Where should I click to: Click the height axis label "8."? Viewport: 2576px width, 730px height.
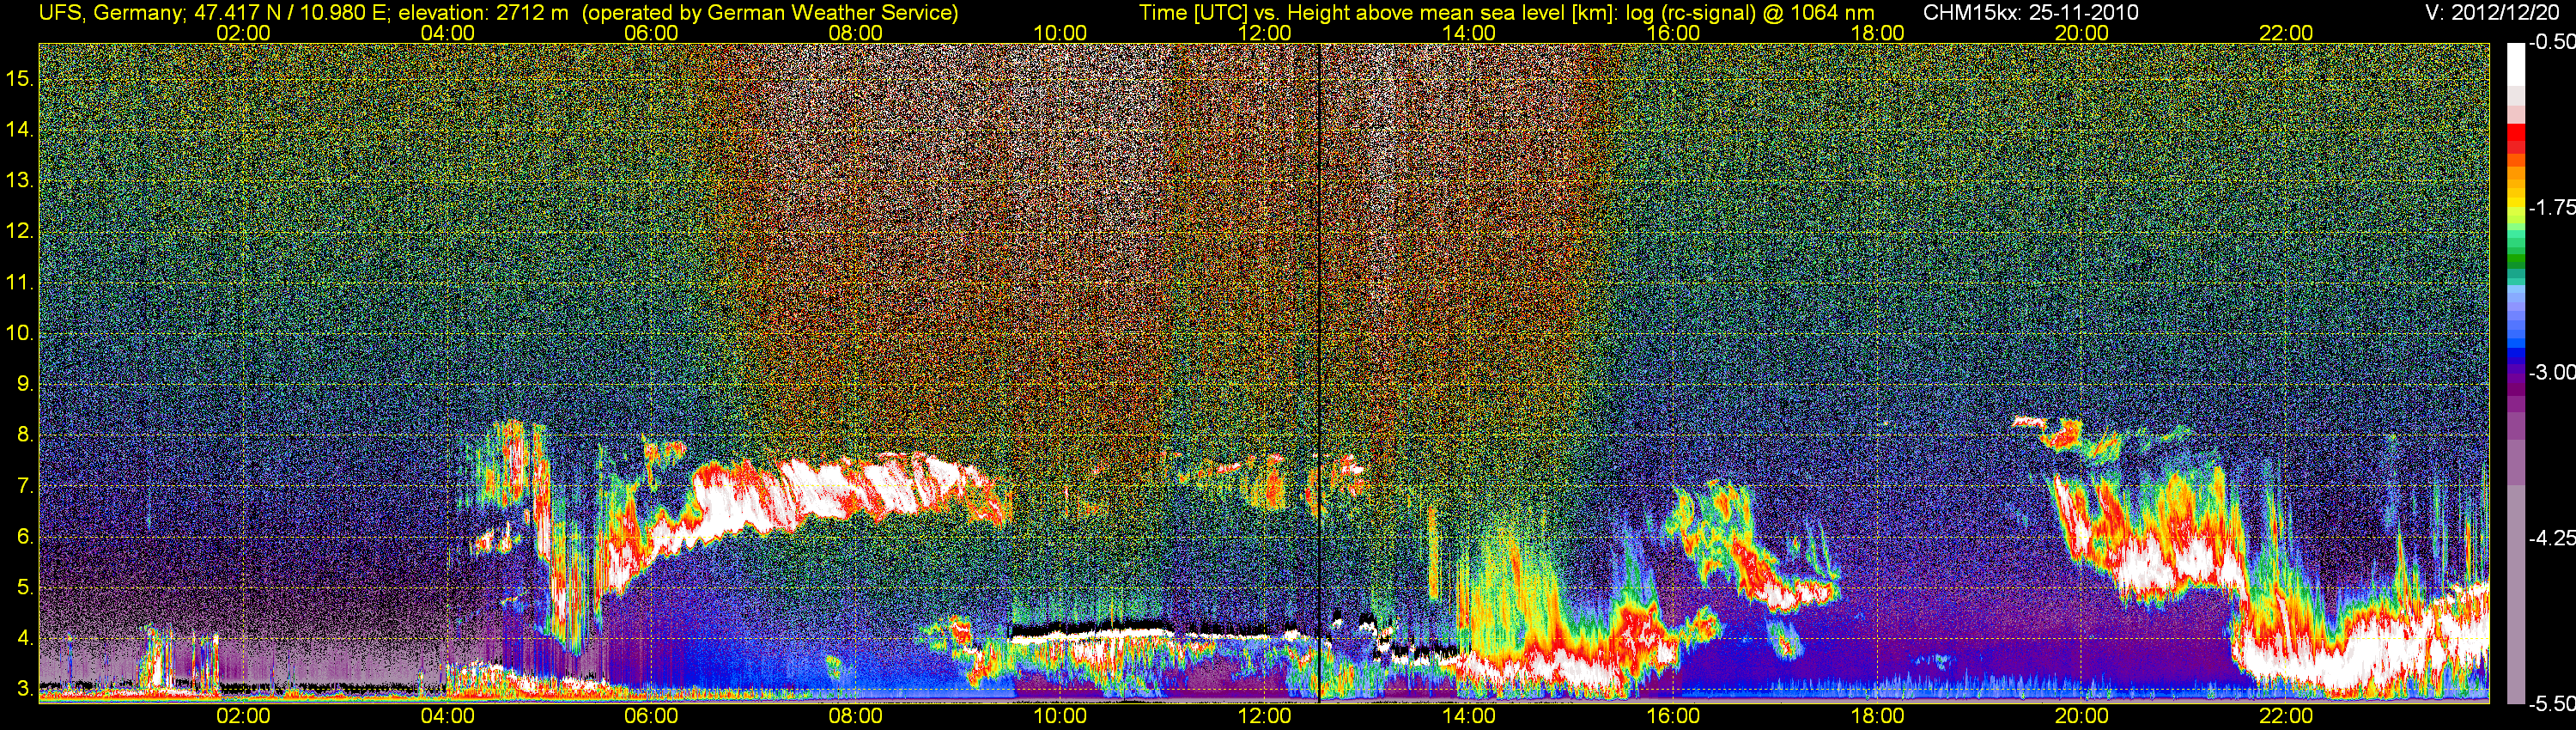25,435
